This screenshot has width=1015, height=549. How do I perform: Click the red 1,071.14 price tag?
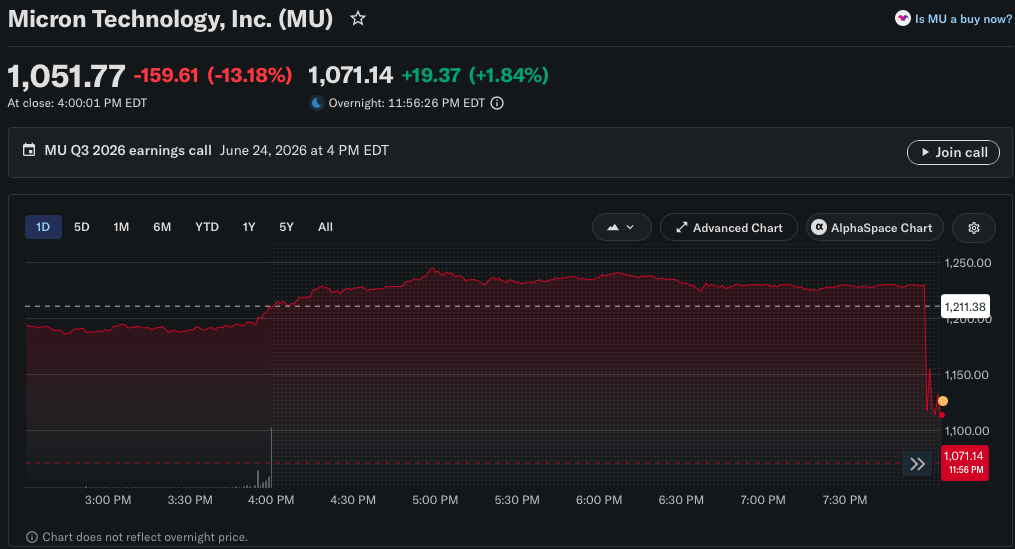[965, 462]
